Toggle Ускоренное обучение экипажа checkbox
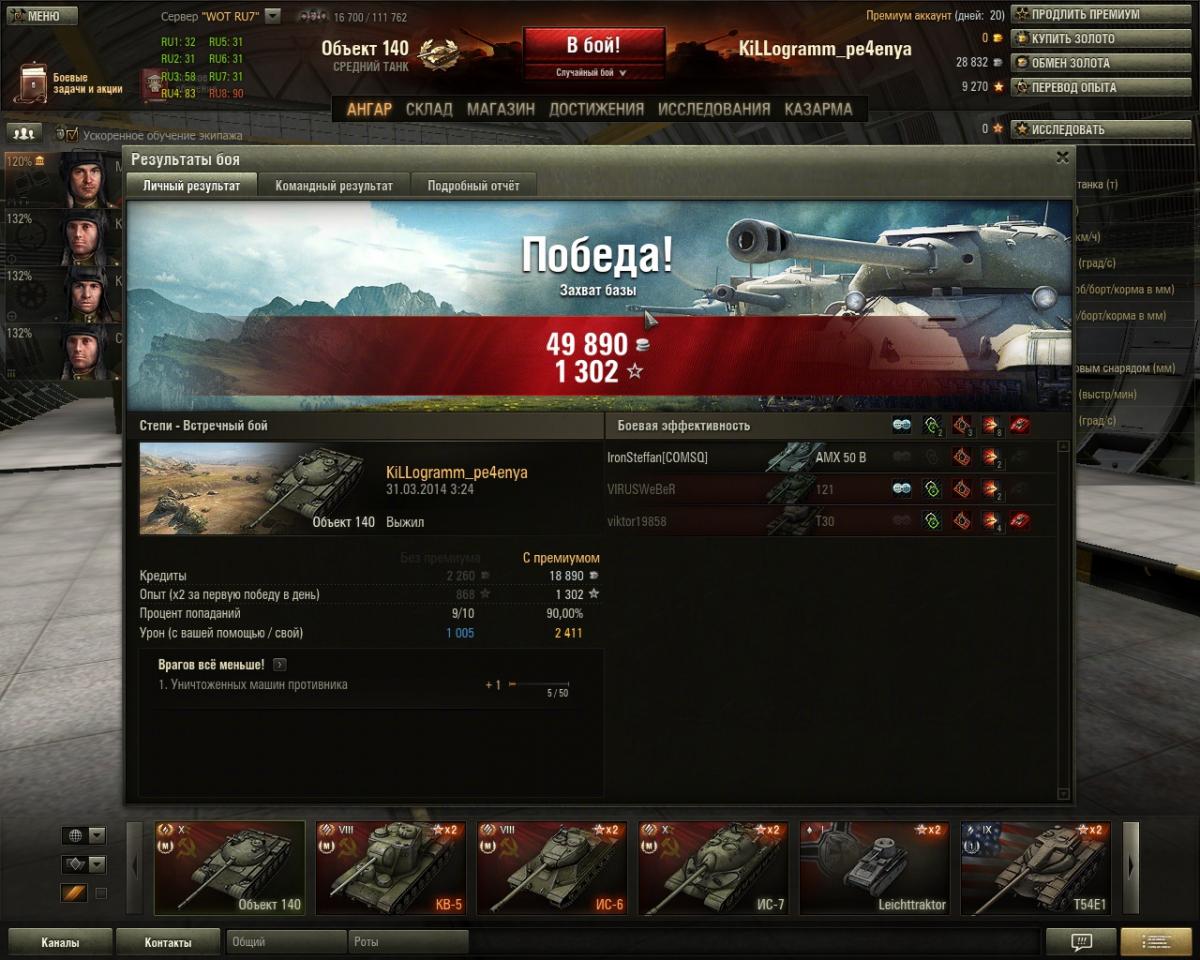1200x960 pixels. 71,134
